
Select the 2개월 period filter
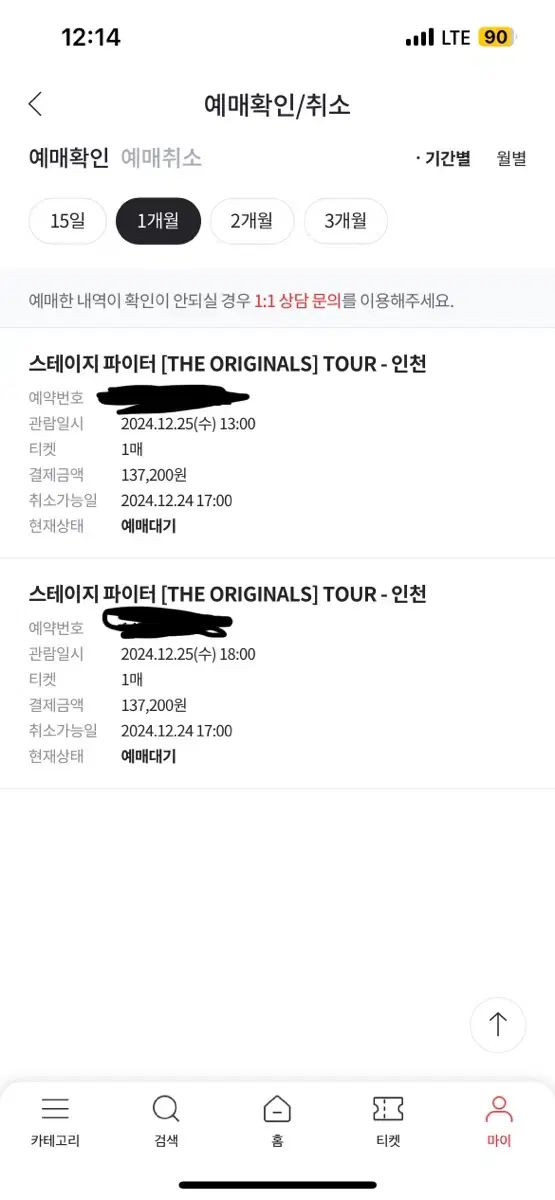coord(251,221)
